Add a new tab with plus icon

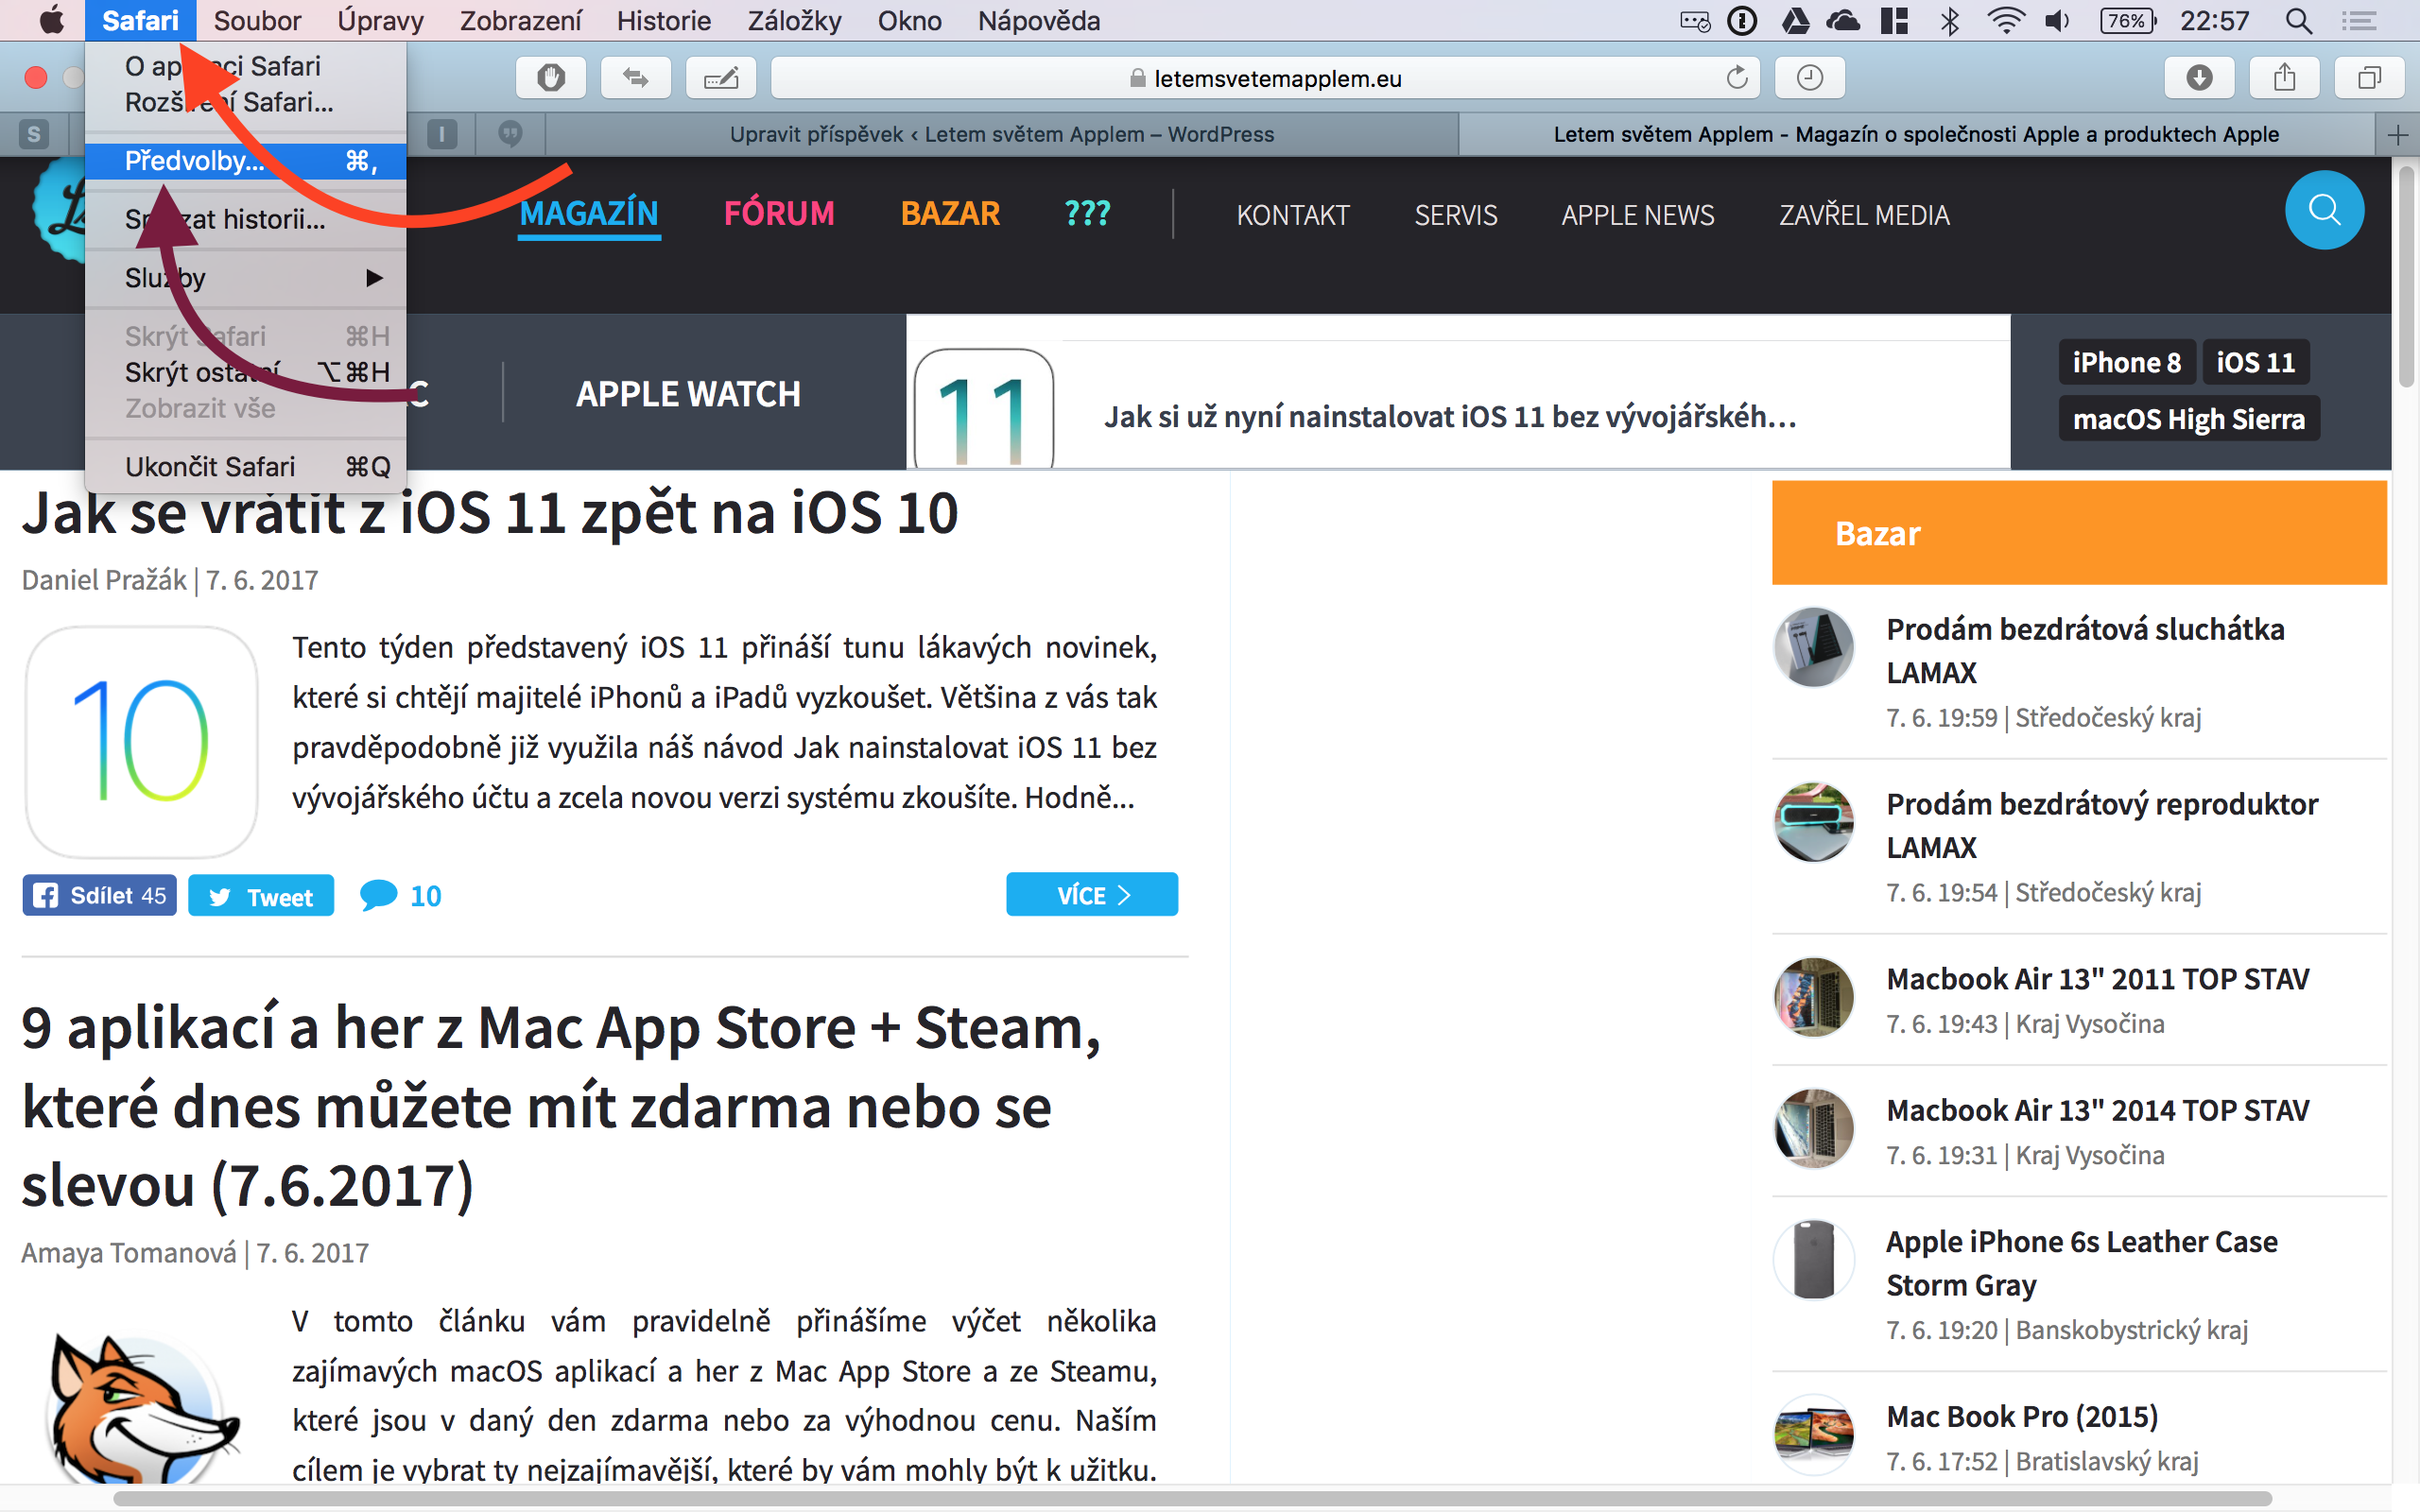[2397, 135]
